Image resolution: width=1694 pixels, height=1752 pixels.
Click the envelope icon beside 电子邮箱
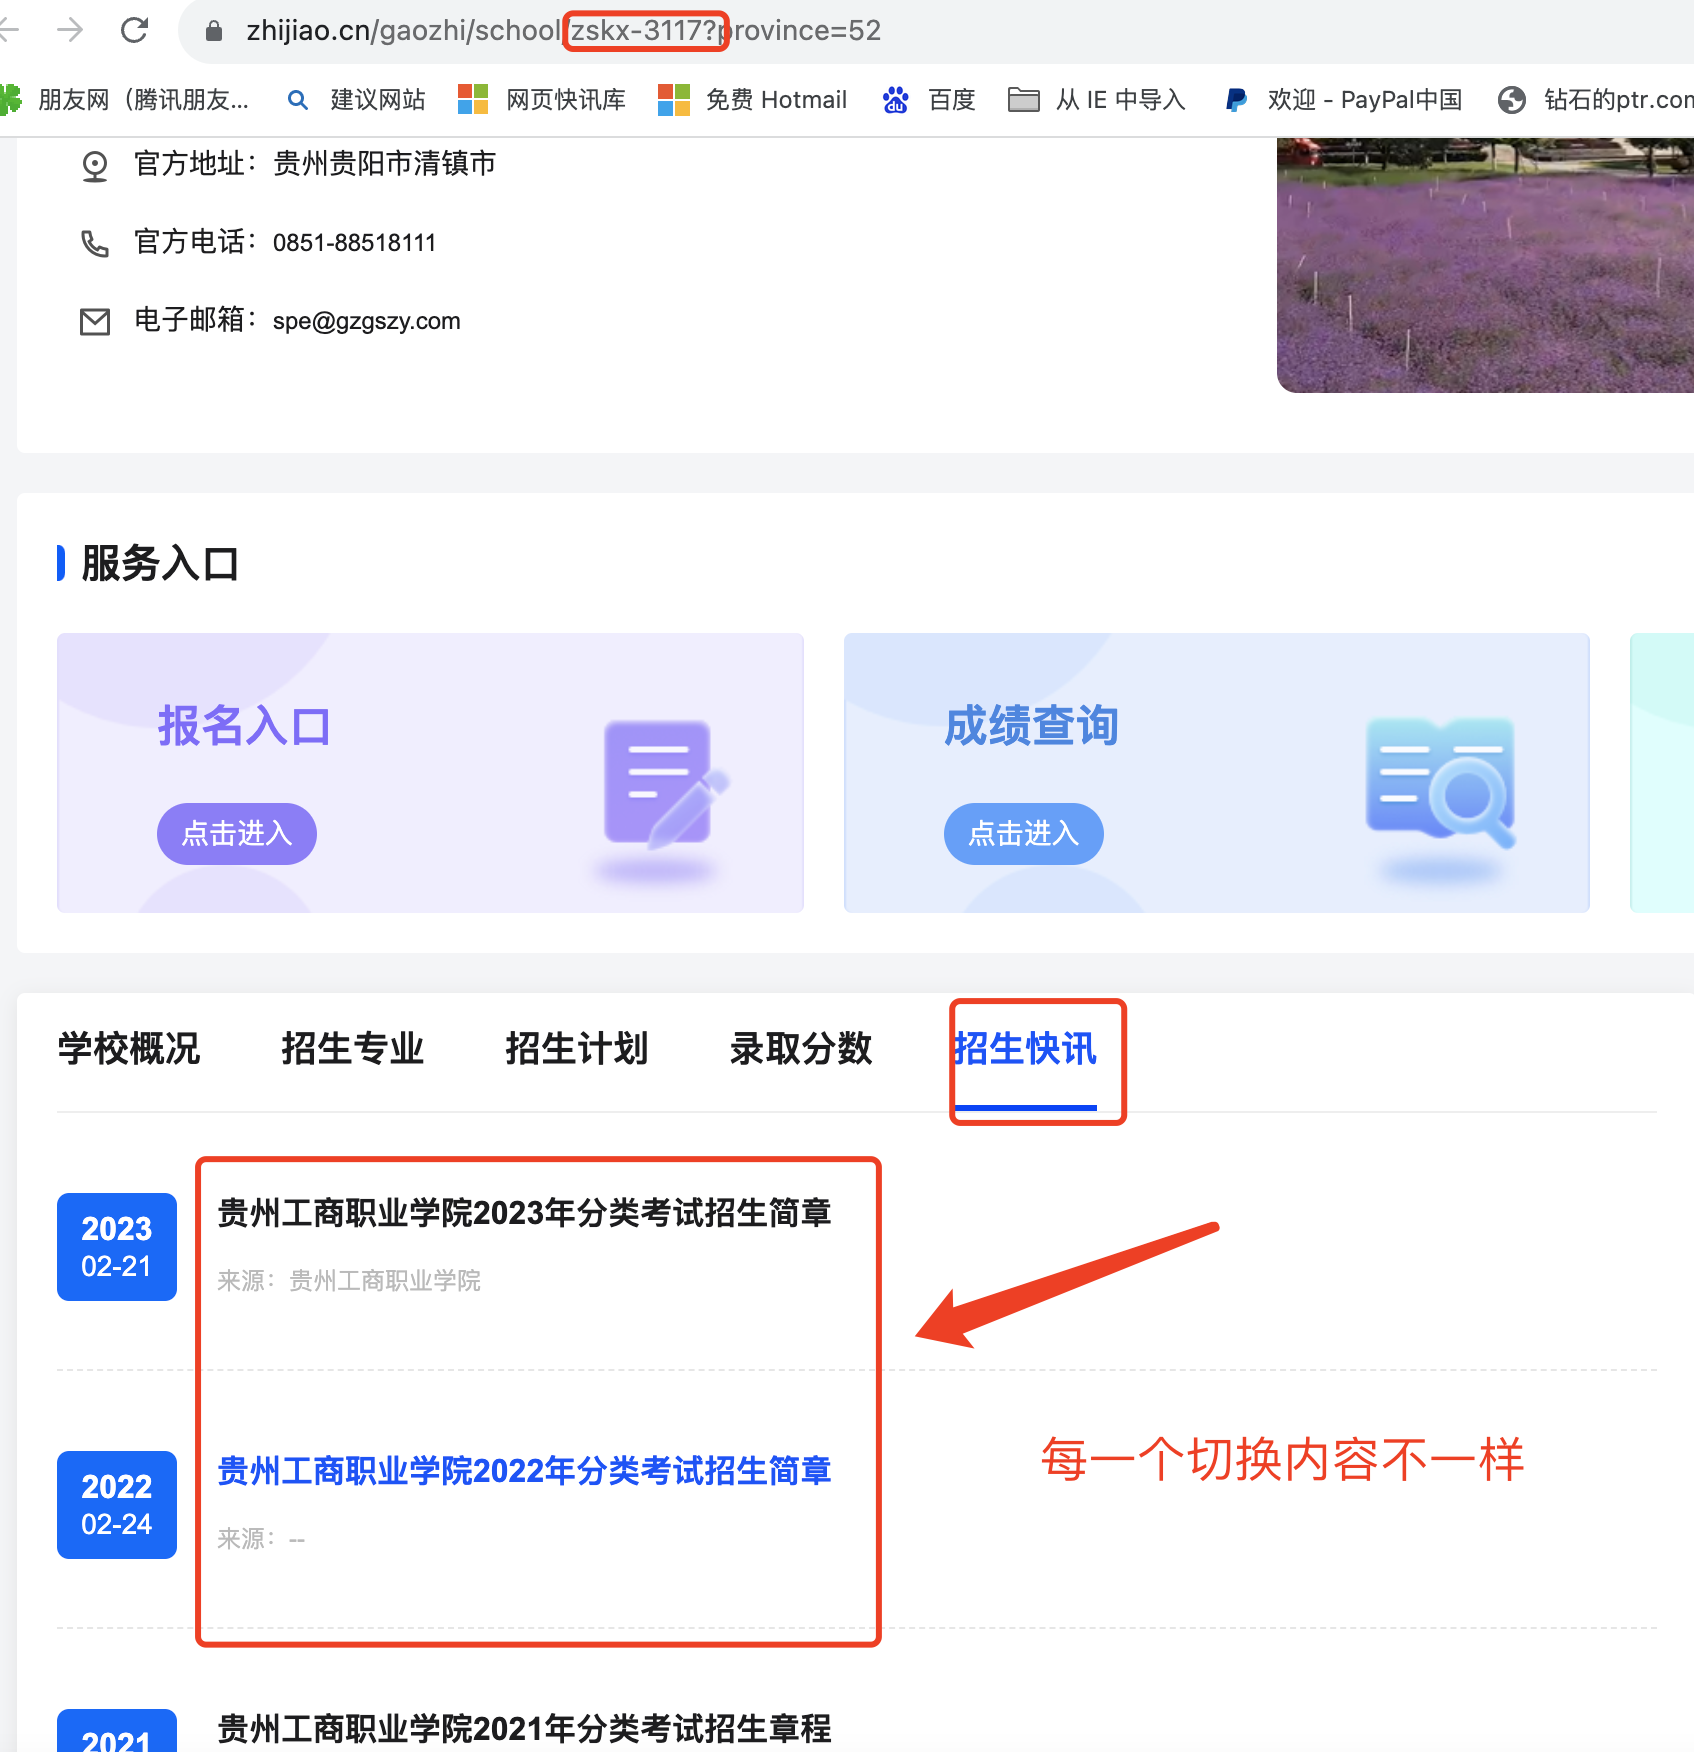tap(95, 321)
